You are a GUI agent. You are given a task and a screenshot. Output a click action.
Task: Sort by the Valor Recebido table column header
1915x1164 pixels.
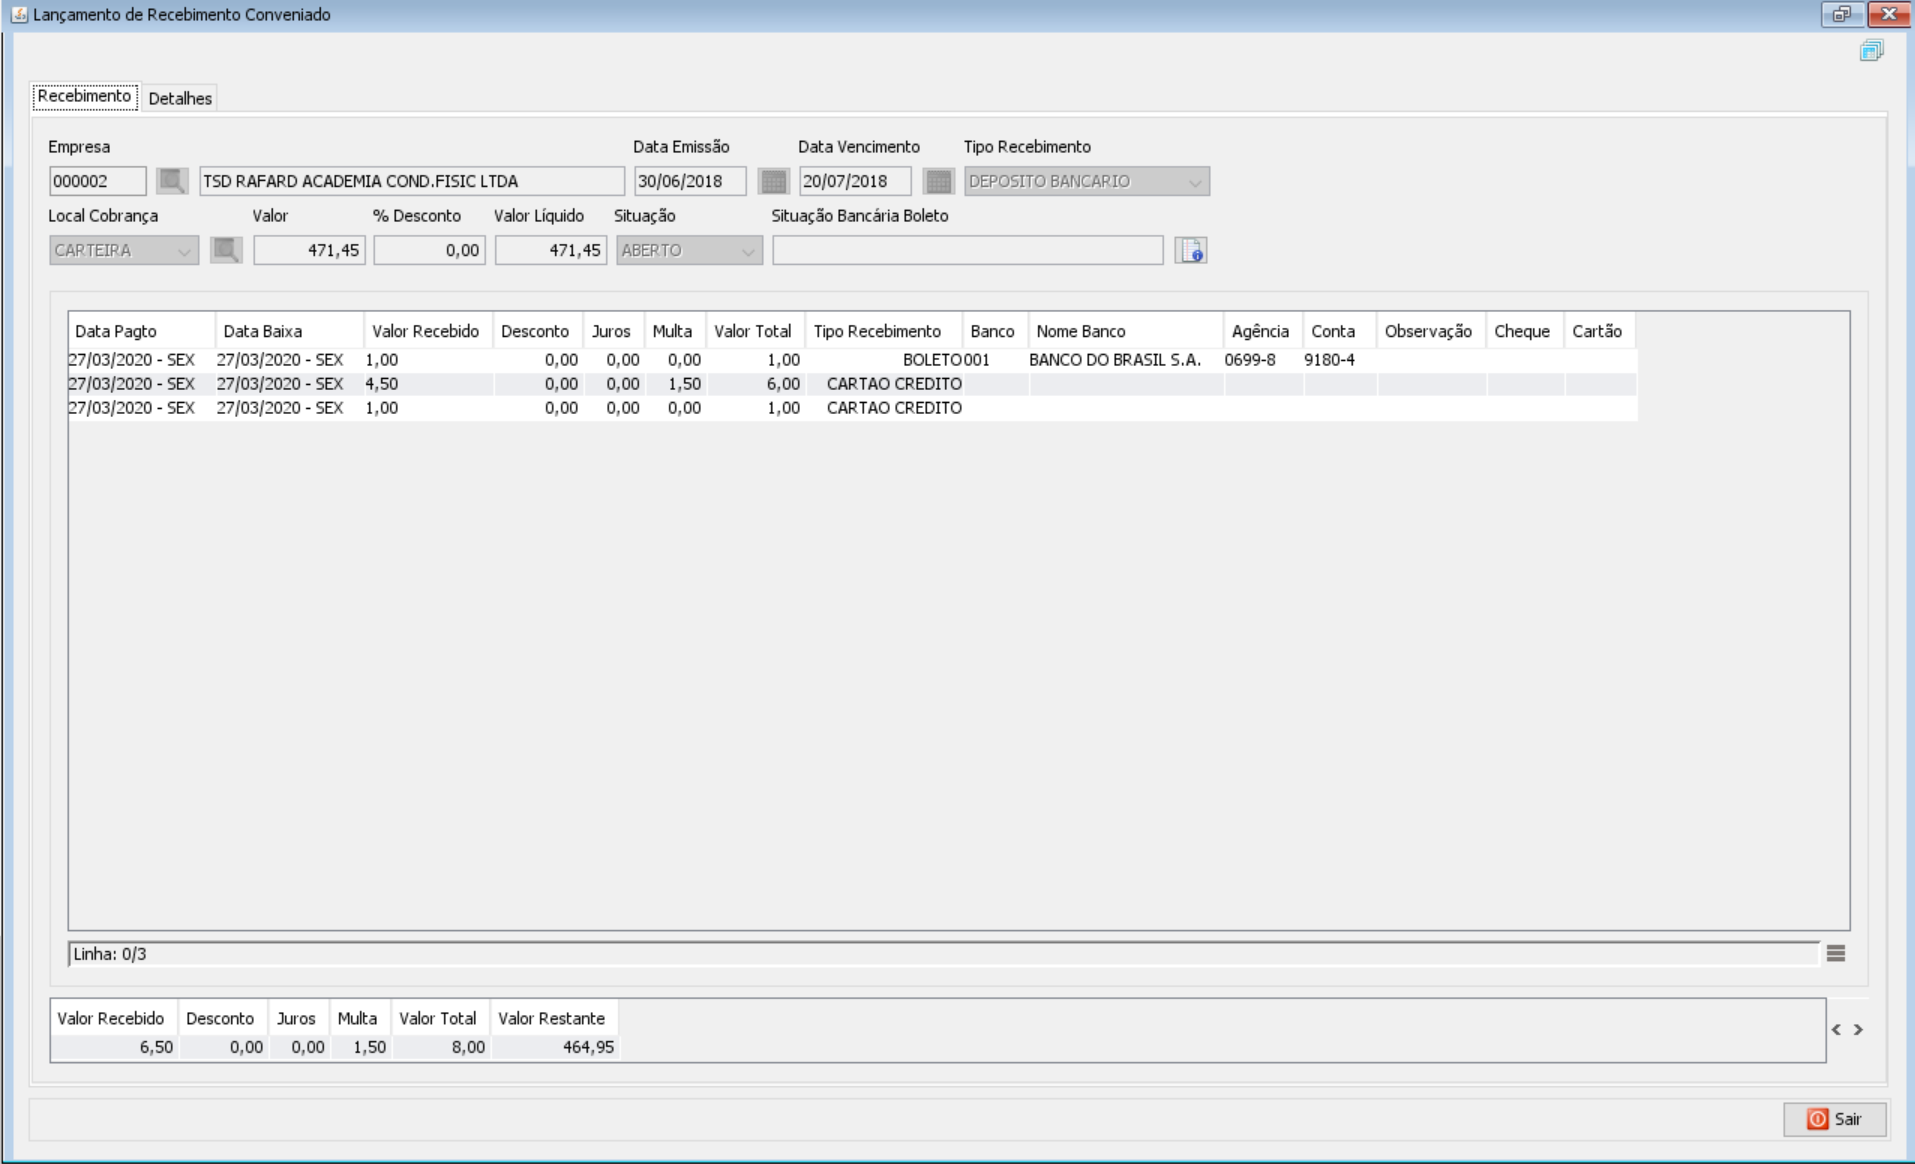pyautogui.click(x=428, y=331)
